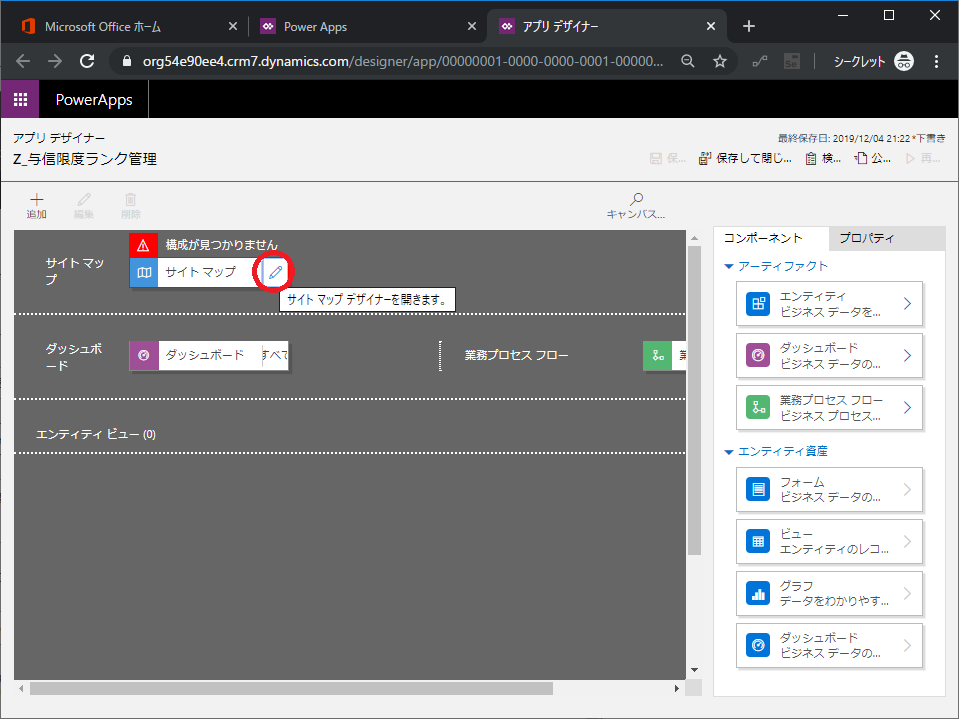Select the site map tile map icon
Screen dimensions: 959x719
(144, 272)
